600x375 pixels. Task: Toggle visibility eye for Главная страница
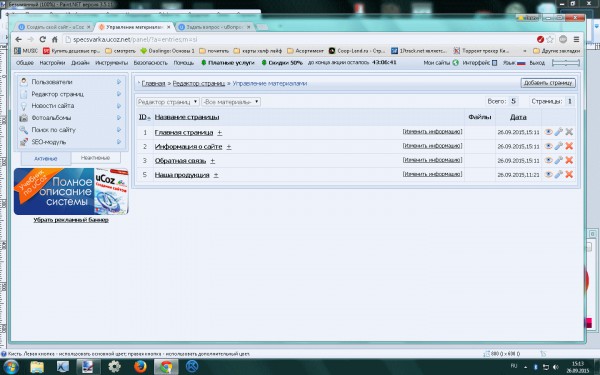pyautogui.click(x=548, y=132)
